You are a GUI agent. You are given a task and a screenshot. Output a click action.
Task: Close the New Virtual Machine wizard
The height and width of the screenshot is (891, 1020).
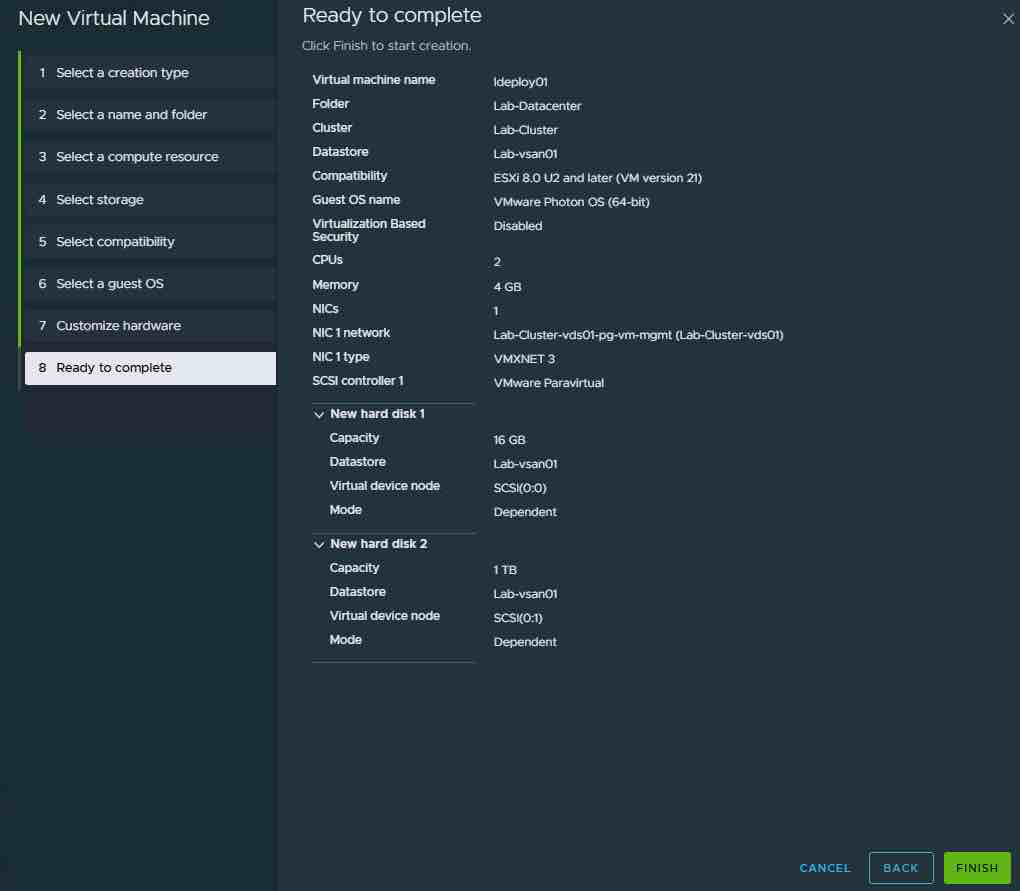1007,19
